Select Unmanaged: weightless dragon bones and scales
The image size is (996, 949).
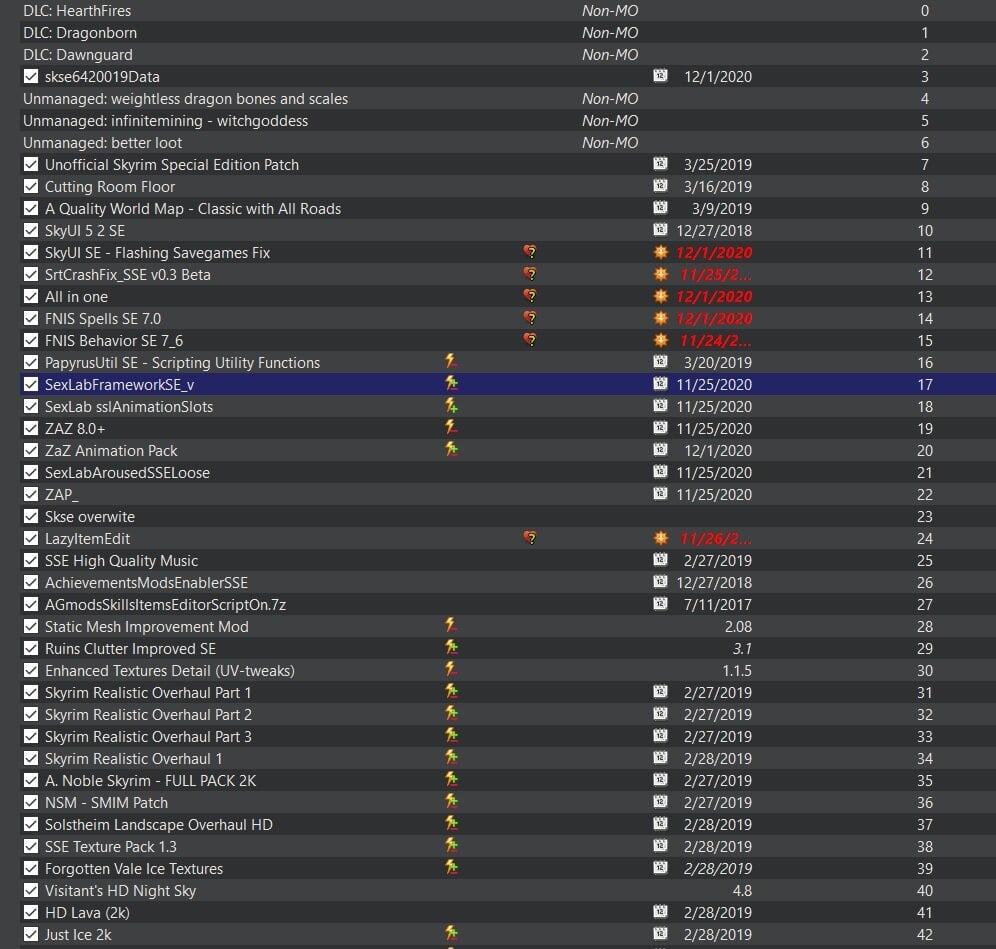[x=508, y=98]
